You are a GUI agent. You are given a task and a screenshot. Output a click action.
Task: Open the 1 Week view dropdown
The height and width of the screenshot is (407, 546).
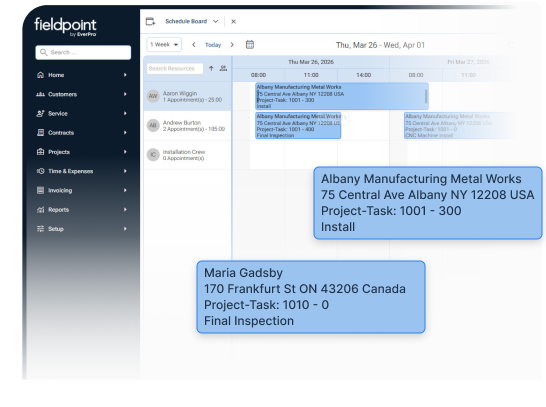[164, 45]
